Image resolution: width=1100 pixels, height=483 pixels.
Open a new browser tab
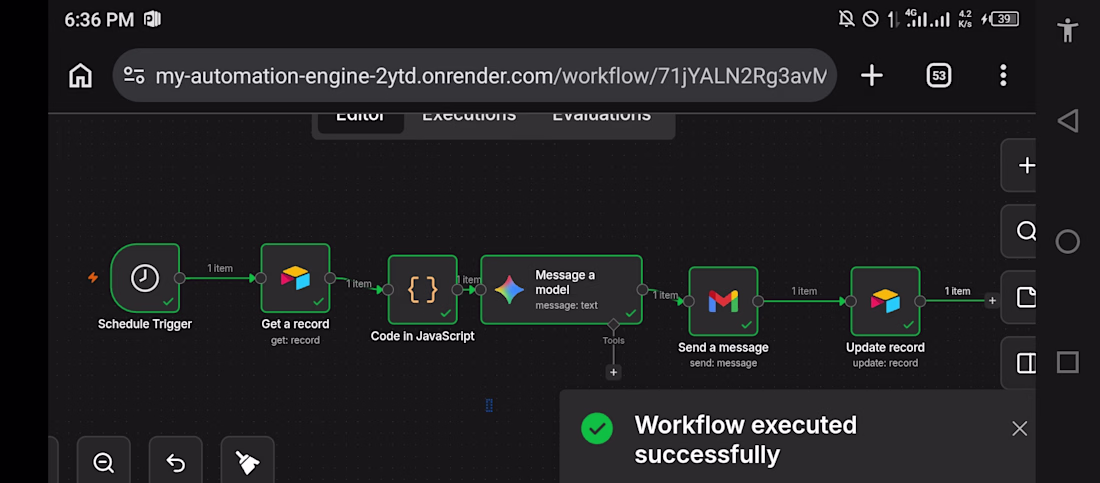click(871, 75)
